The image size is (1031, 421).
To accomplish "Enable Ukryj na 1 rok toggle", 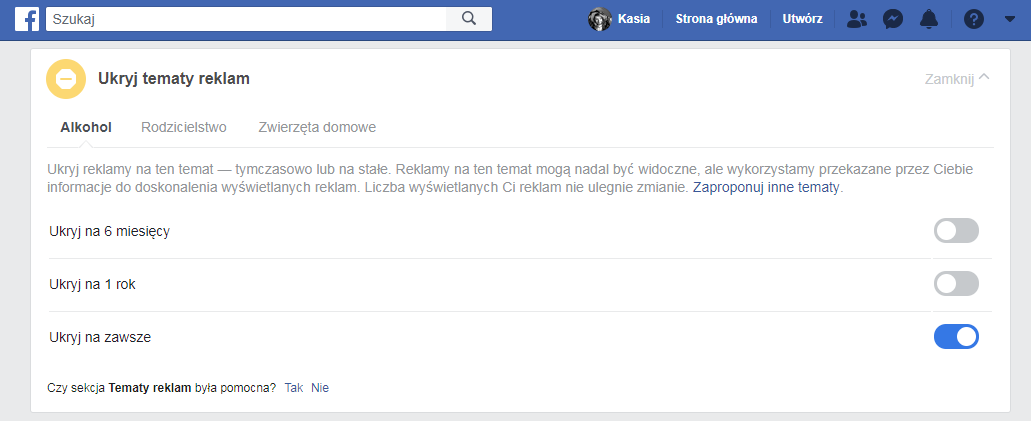I will (x=956, y=284).
